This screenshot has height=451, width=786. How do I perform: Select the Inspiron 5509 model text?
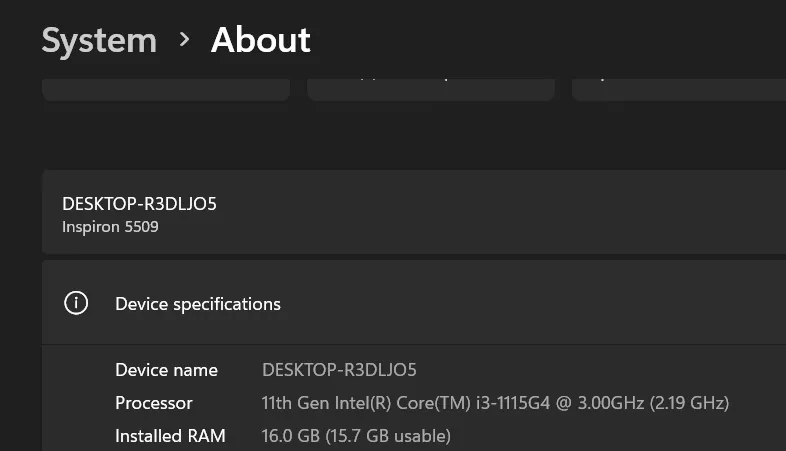coord(110,227)
